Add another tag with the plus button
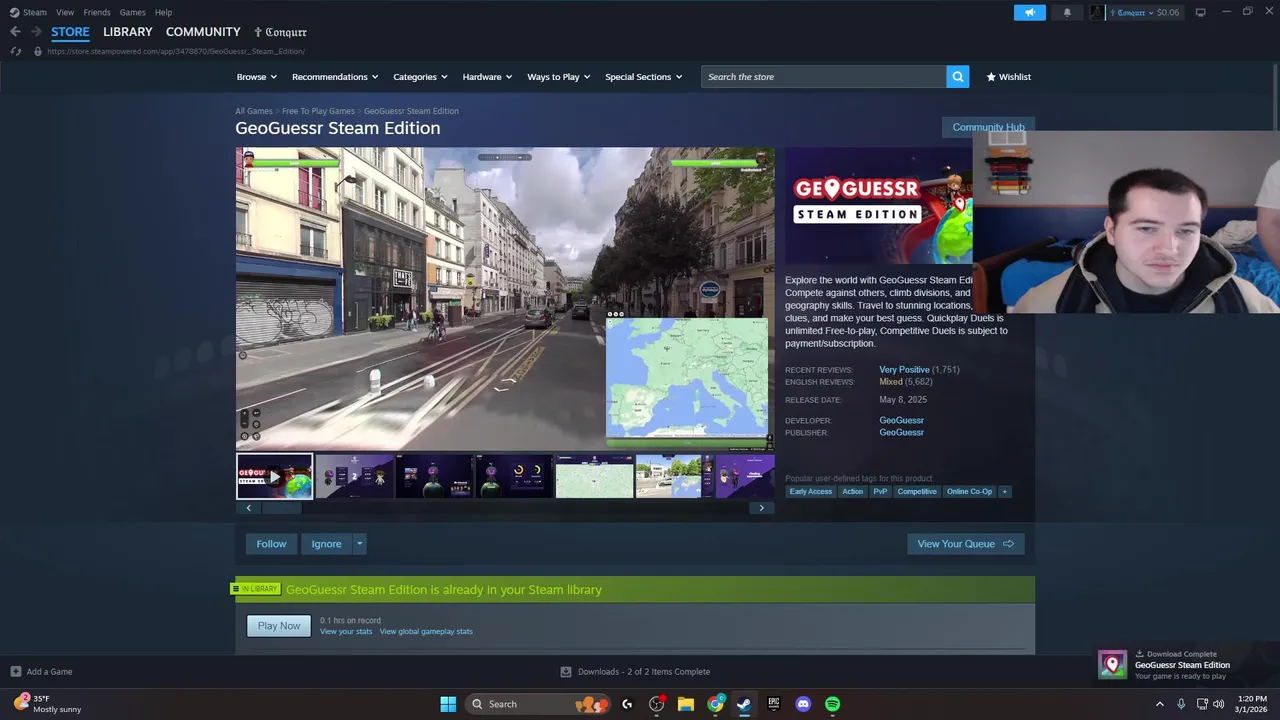The width and height of the screenshot is (1280, 720). pyautogui.click(x=1004, y=491)
